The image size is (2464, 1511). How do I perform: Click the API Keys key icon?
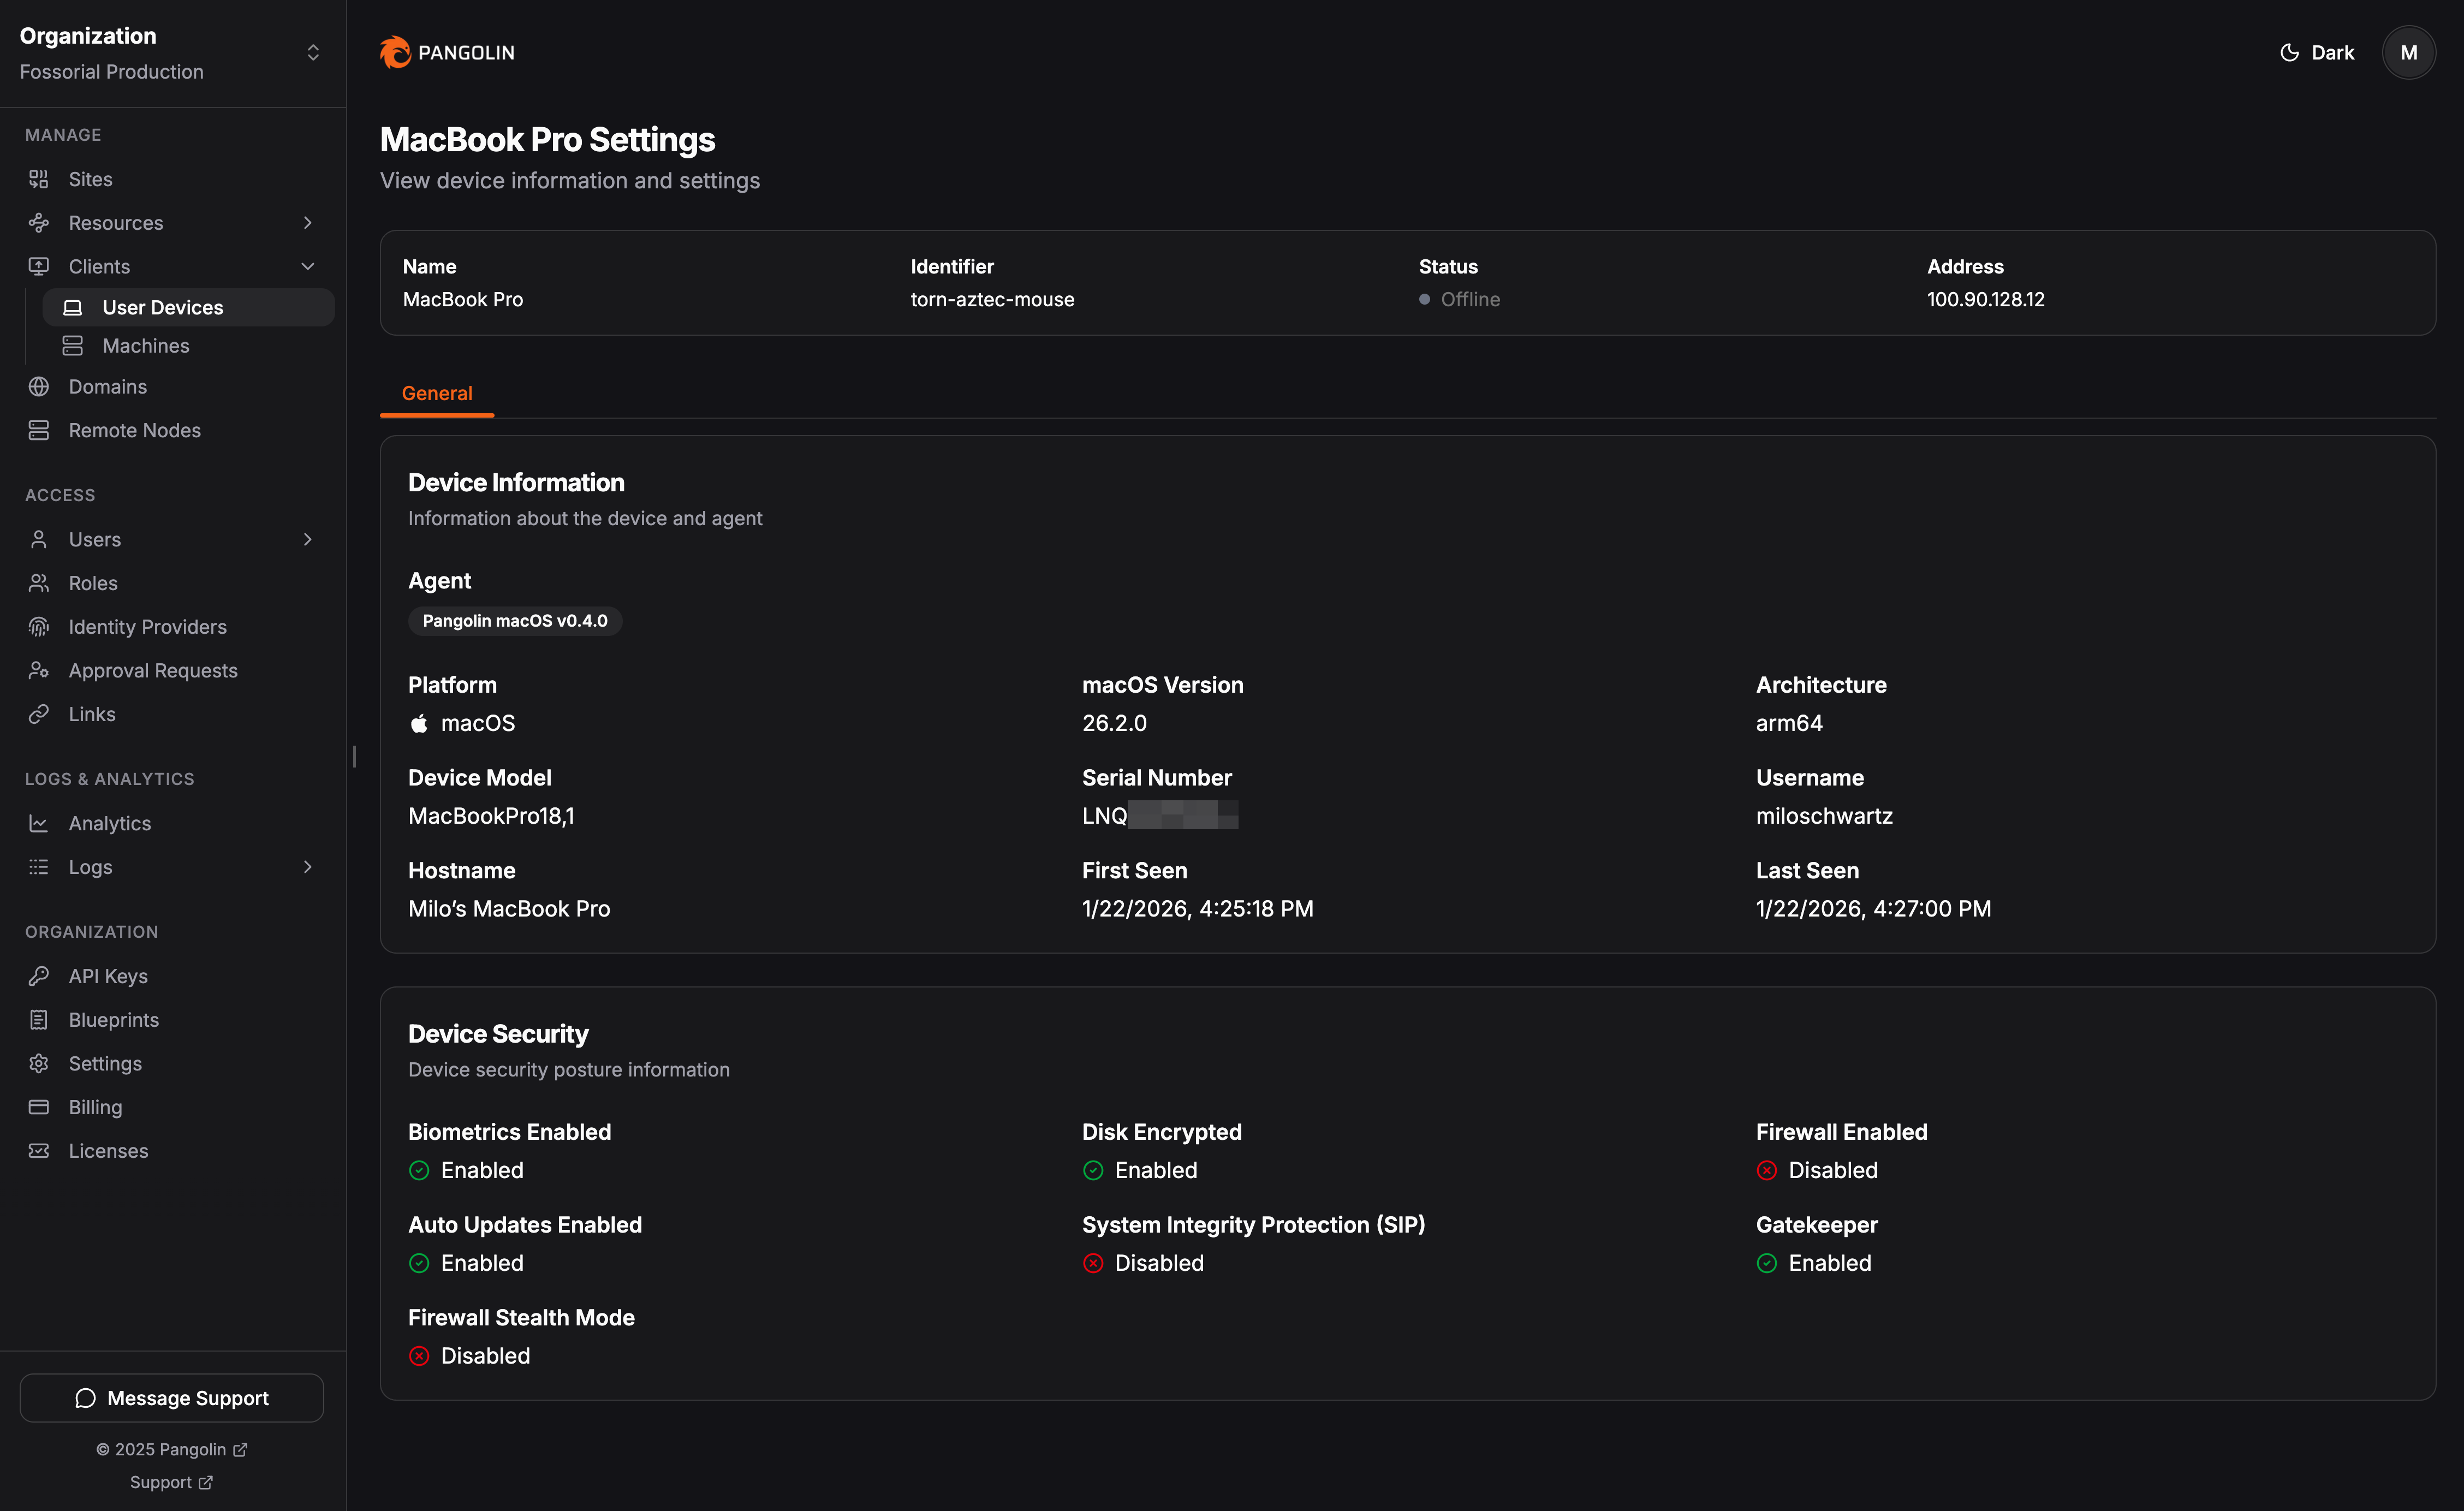pyautogui.click(x=39, y=976)
